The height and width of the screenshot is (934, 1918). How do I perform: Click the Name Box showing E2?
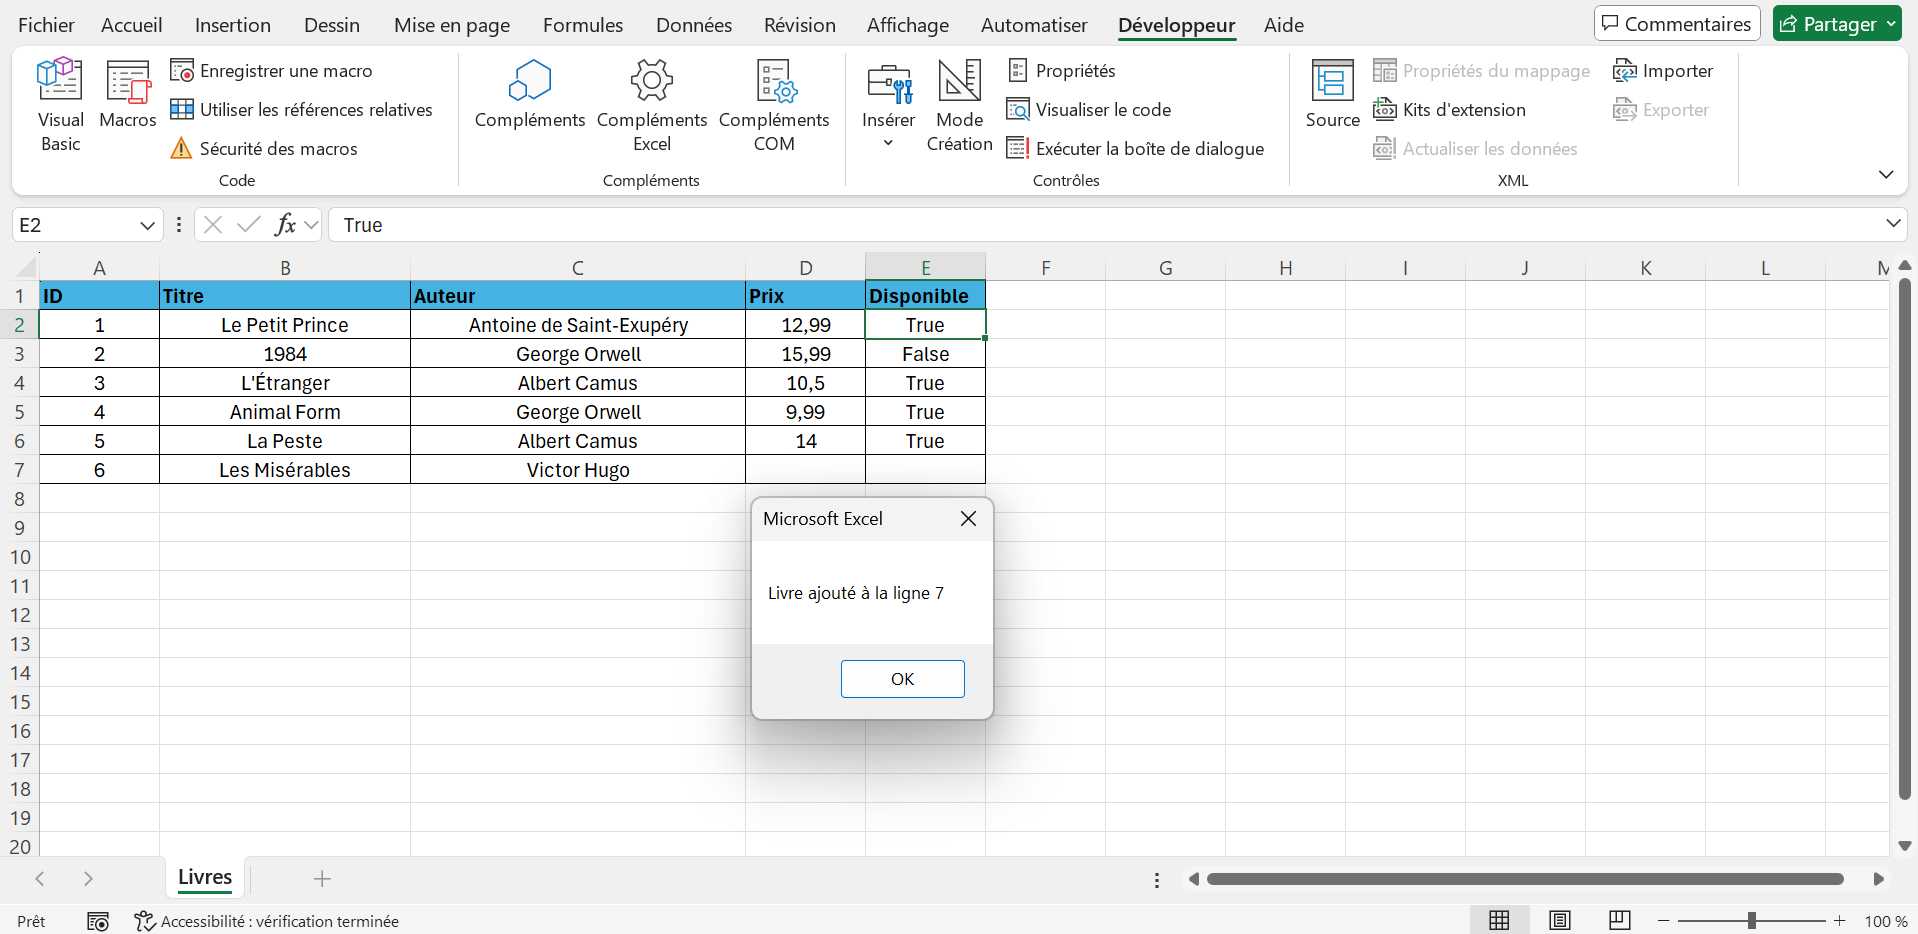[75, 225]
